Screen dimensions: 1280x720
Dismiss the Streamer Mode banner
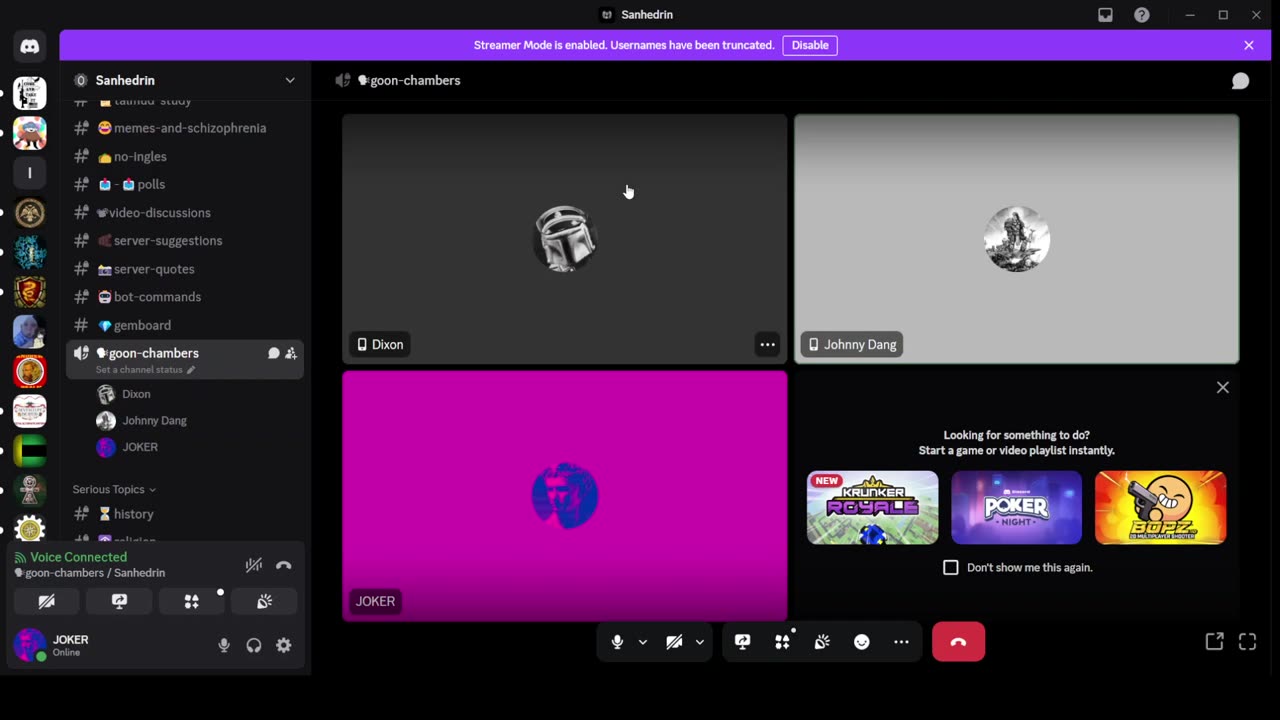[x=1248, y=45]
